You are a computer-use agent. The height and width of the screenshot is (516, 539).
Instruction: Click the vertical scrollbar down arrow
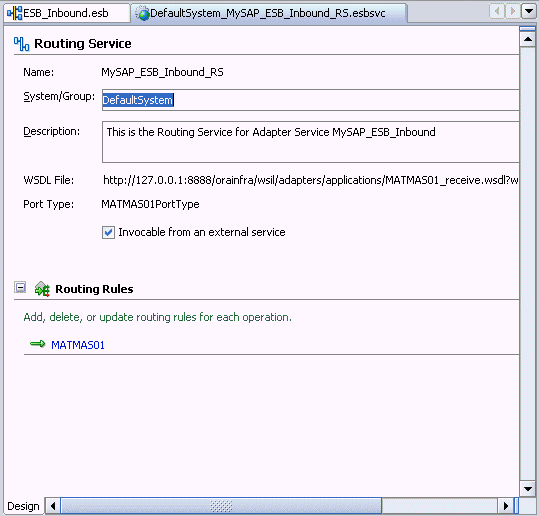click(528, 488)
